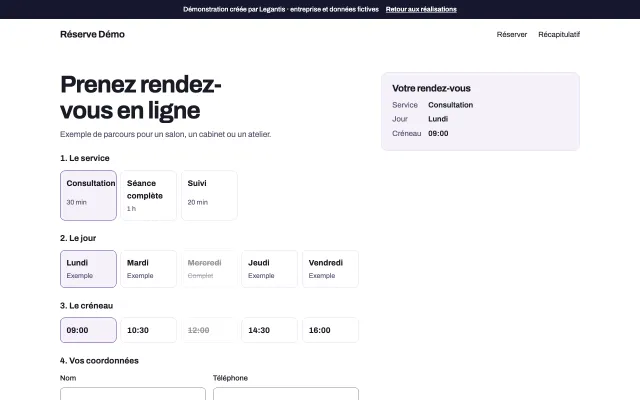Follow the Retour aux réalisations link

click(x=421, y=9)
